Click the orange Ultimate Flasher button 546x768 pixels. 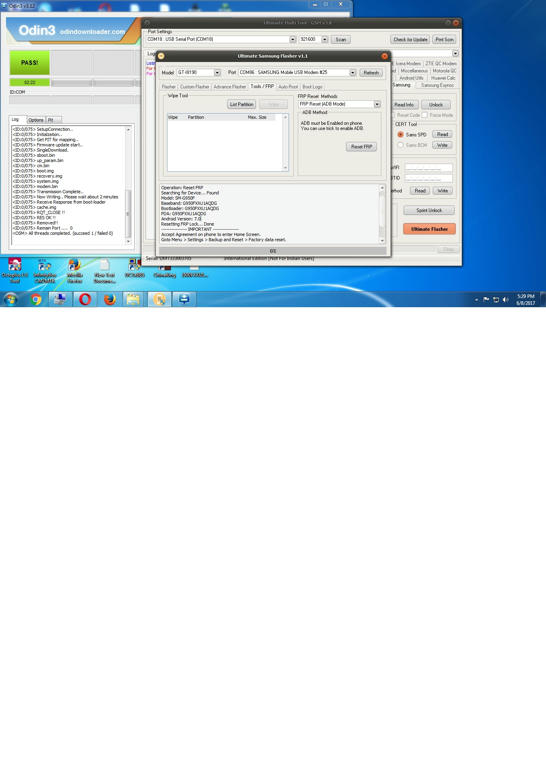point(429,229)
